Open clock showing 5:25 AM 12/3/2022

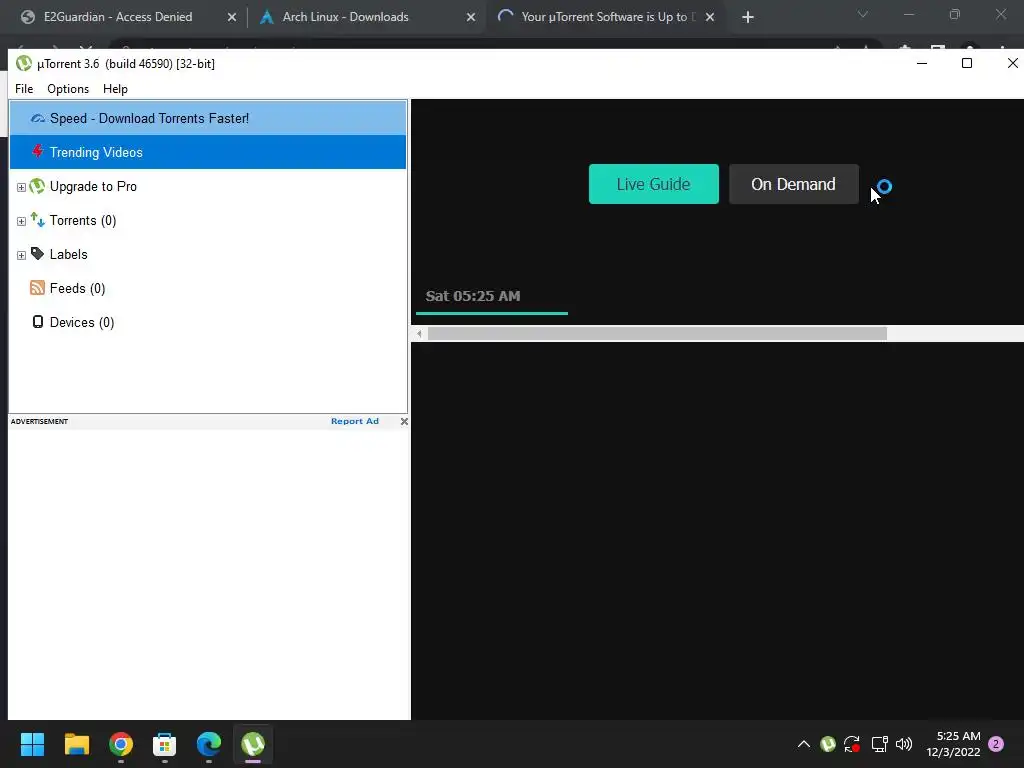click(953, 744)
